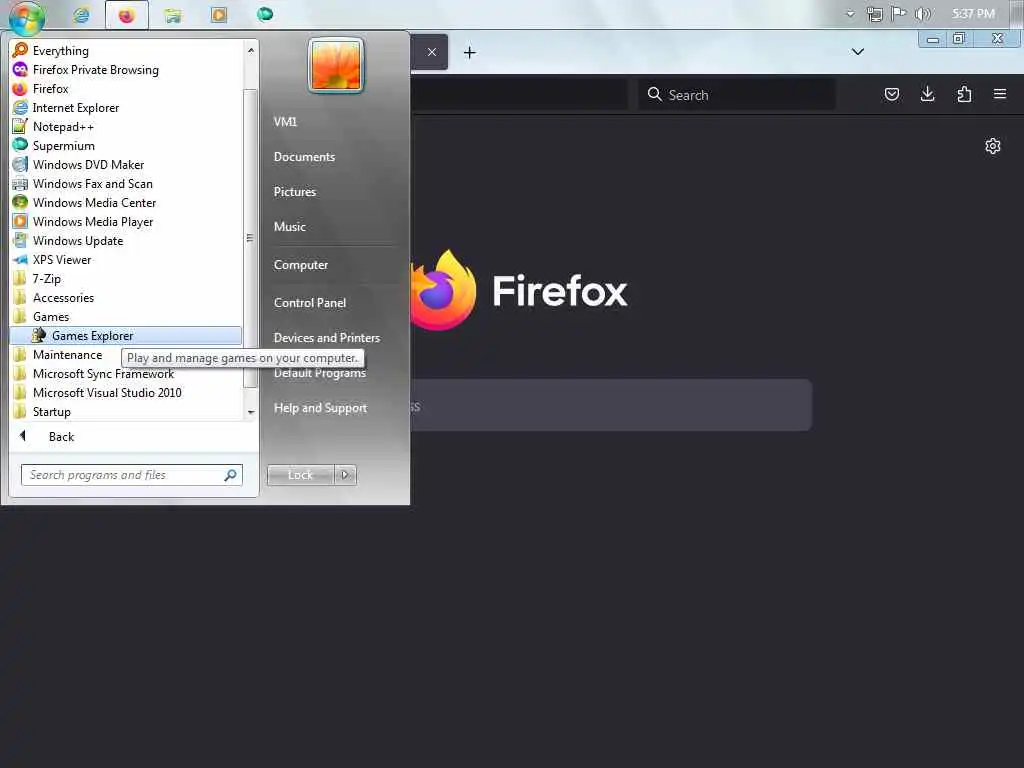The width and height of the screenshot is (1024, 768).
Task: Open Documents from Start menu
Action: [x=304, y=157]
